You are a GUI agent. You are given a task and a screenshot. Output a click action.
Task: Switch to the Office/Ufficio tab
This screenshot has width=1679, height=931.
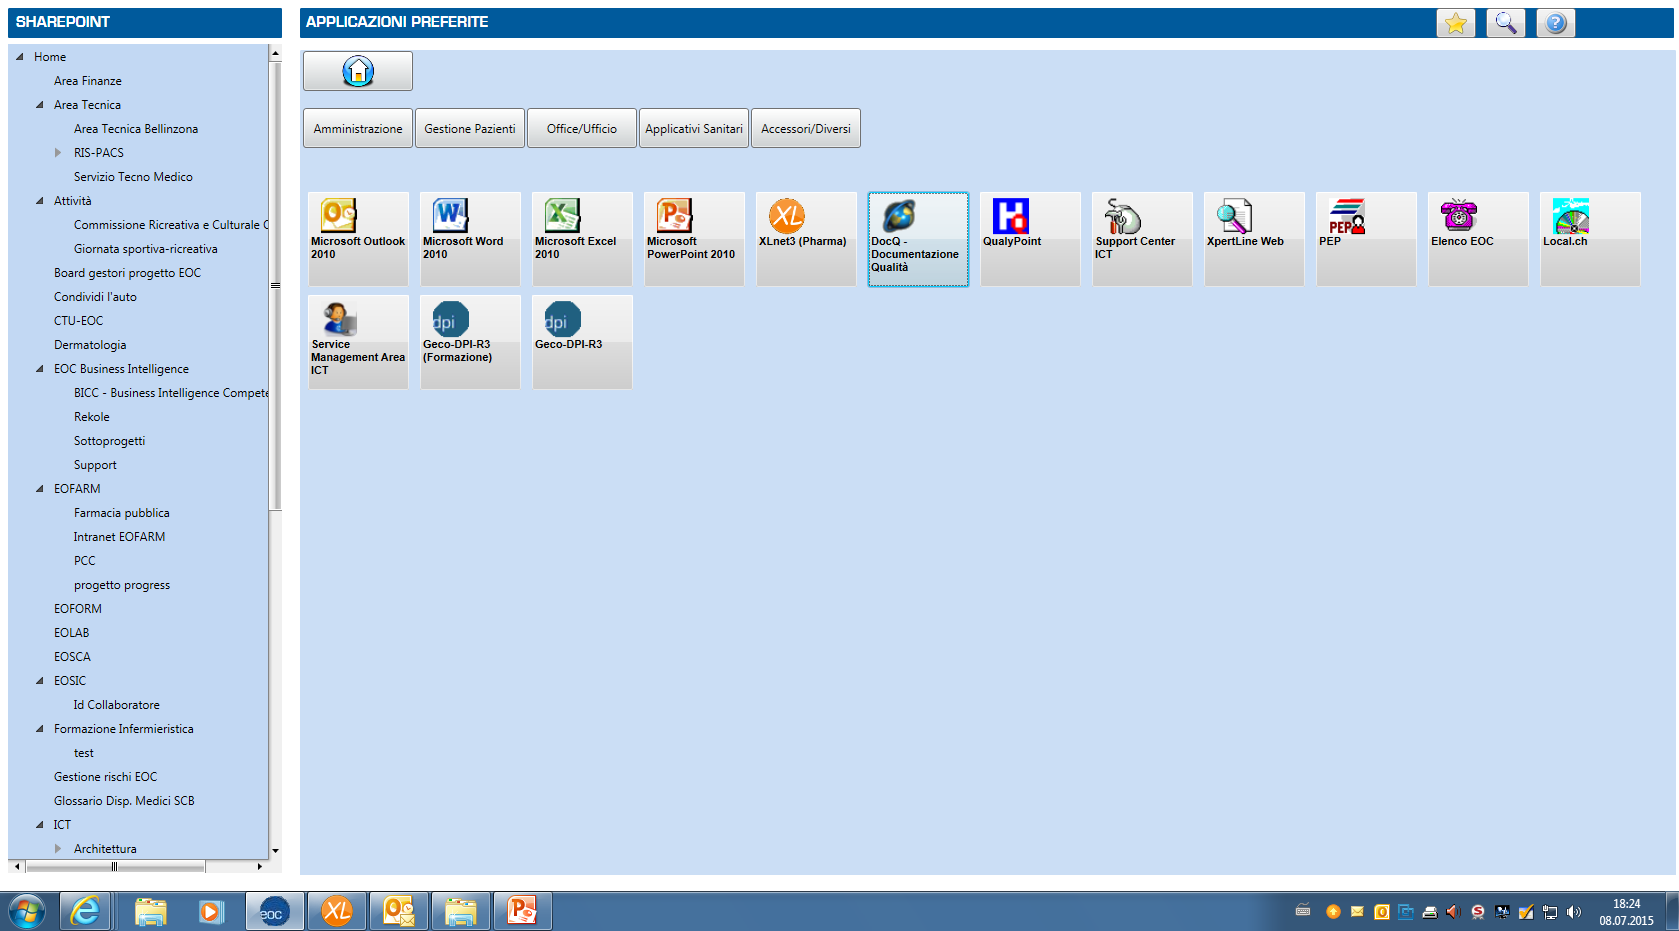(582, 128)
